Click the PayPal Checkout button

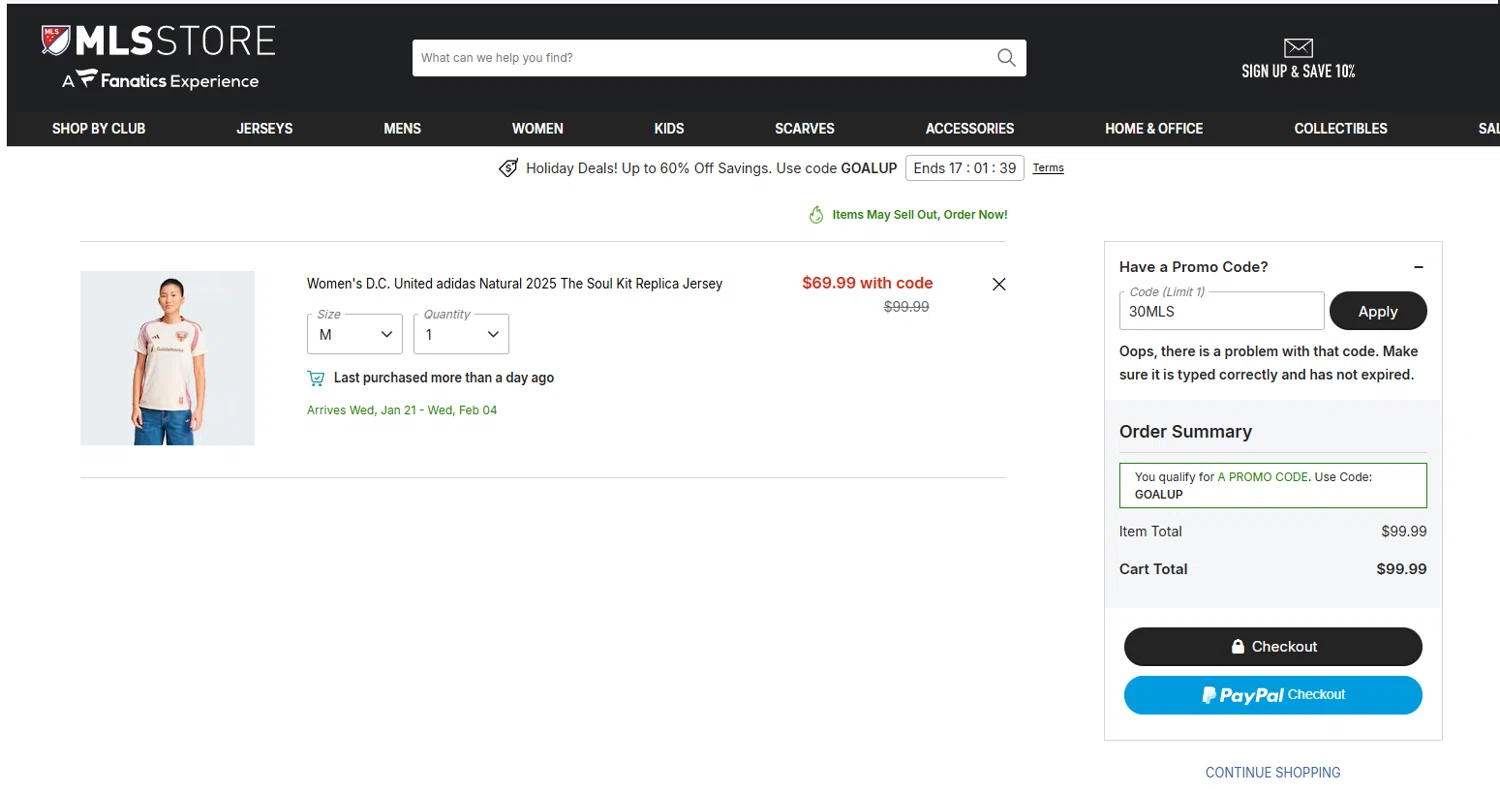click(x=1273, y=695)
